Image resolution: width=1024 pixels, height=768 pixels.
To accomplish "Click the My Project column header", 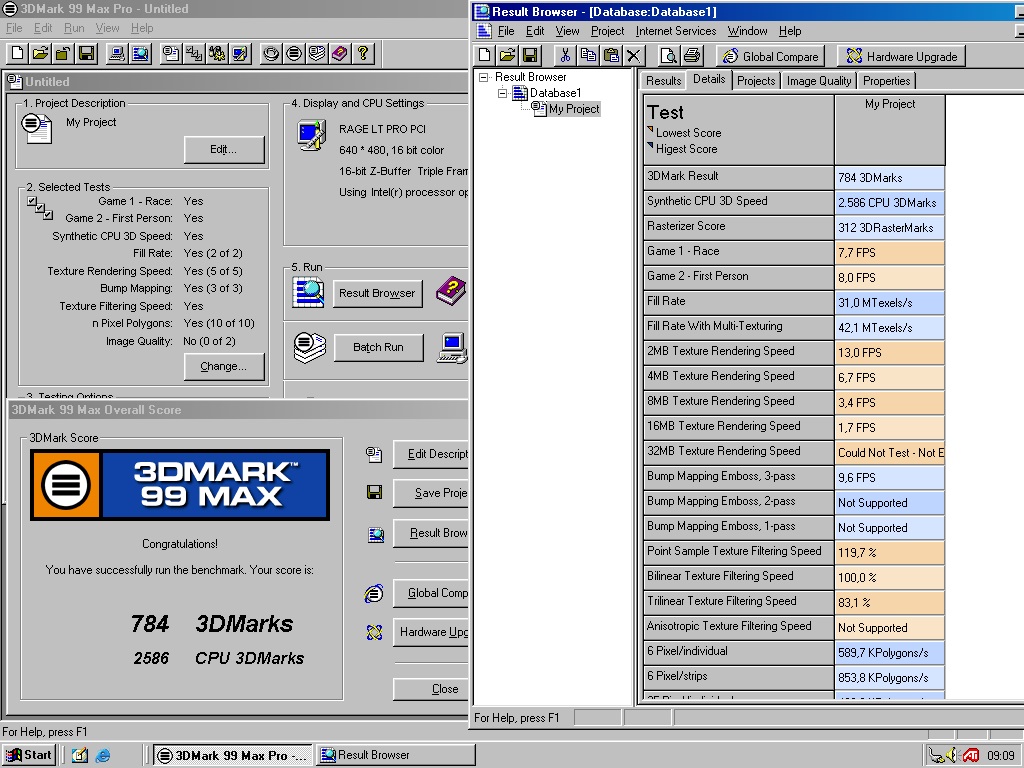I will (889, 130).
